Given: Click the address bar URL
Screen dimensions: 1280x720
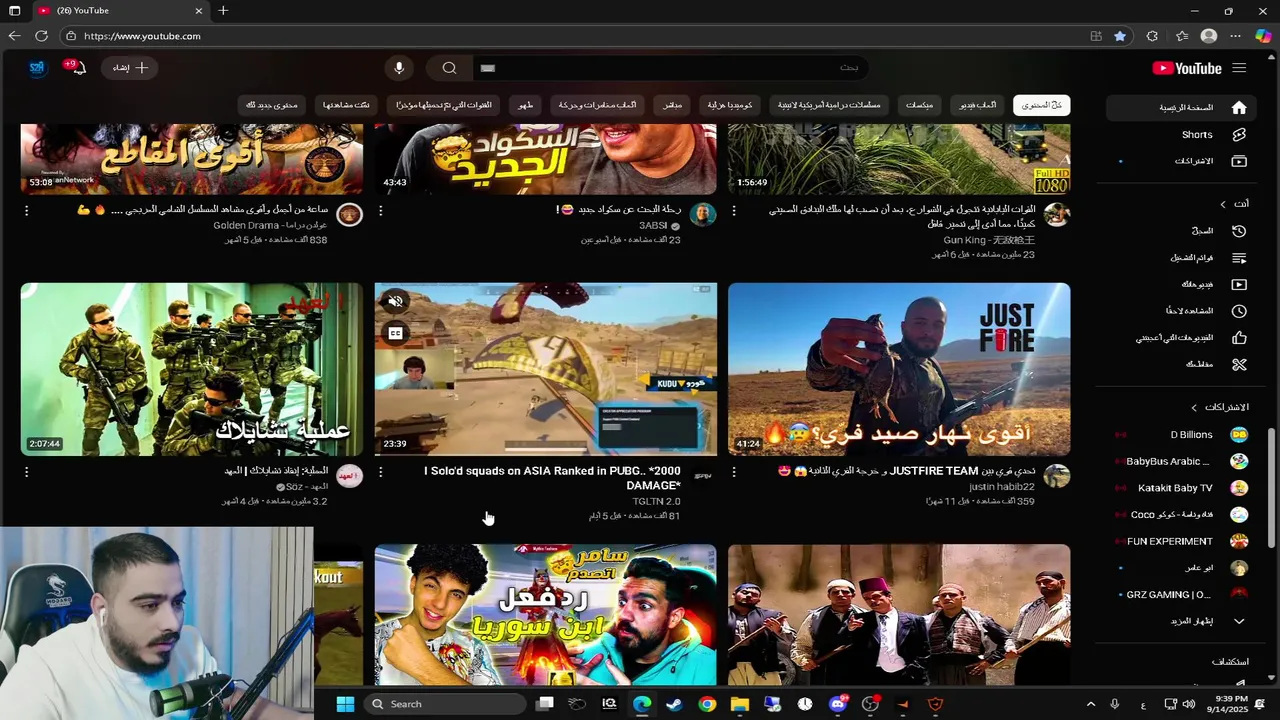Looking at the screenshot, I should click(x=142, y=36).
